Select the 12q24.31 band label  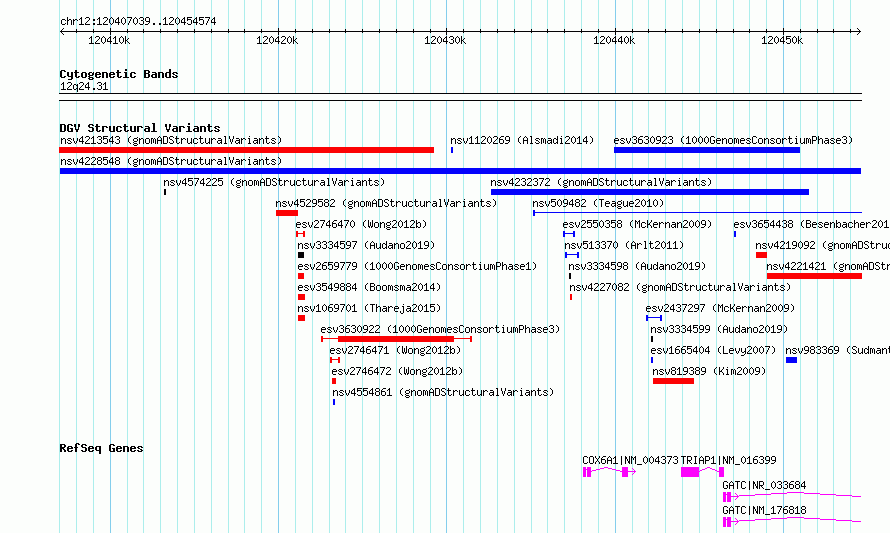pos(84,86)
